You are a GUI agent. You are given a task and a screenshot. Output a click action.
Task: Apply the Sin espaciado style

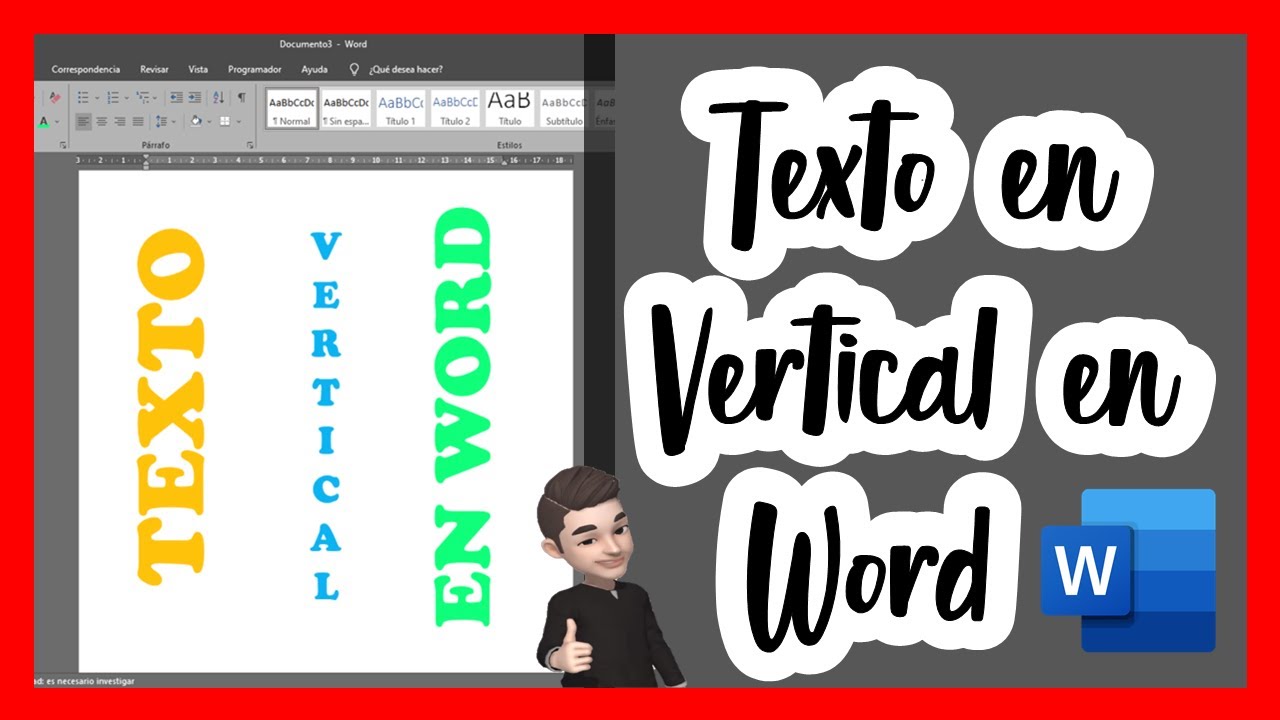tap(347, 109)
